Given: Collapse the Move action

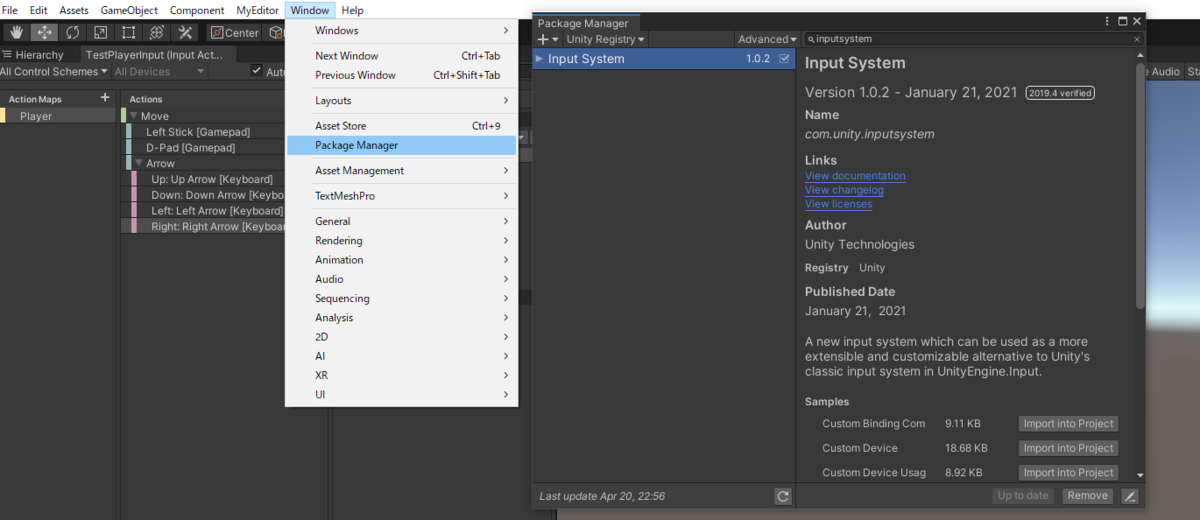Looking at the screenshot, I should tap(134, 116).
